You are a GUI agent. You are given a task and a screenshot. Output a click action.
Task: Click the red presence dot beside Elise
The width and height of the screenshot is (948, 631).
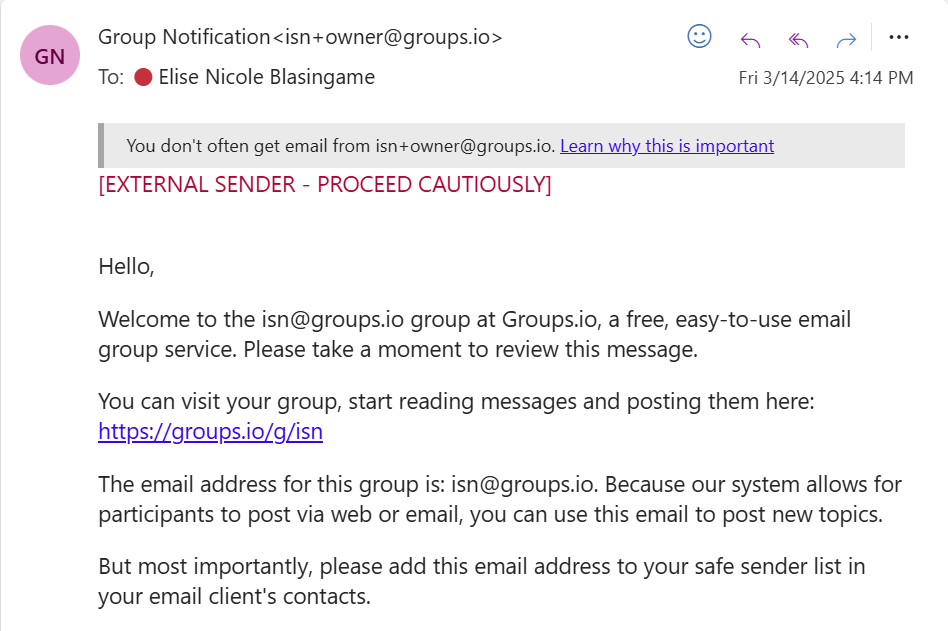click(143, 77)
